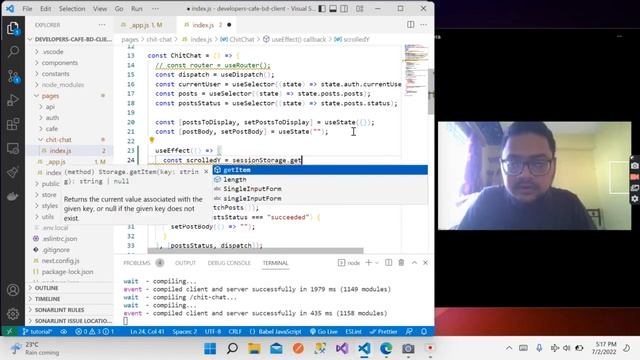This screenshot has height=360, width=640.
Task: Click the lightbulb code action icon
Action: click(x=152, y=140)
